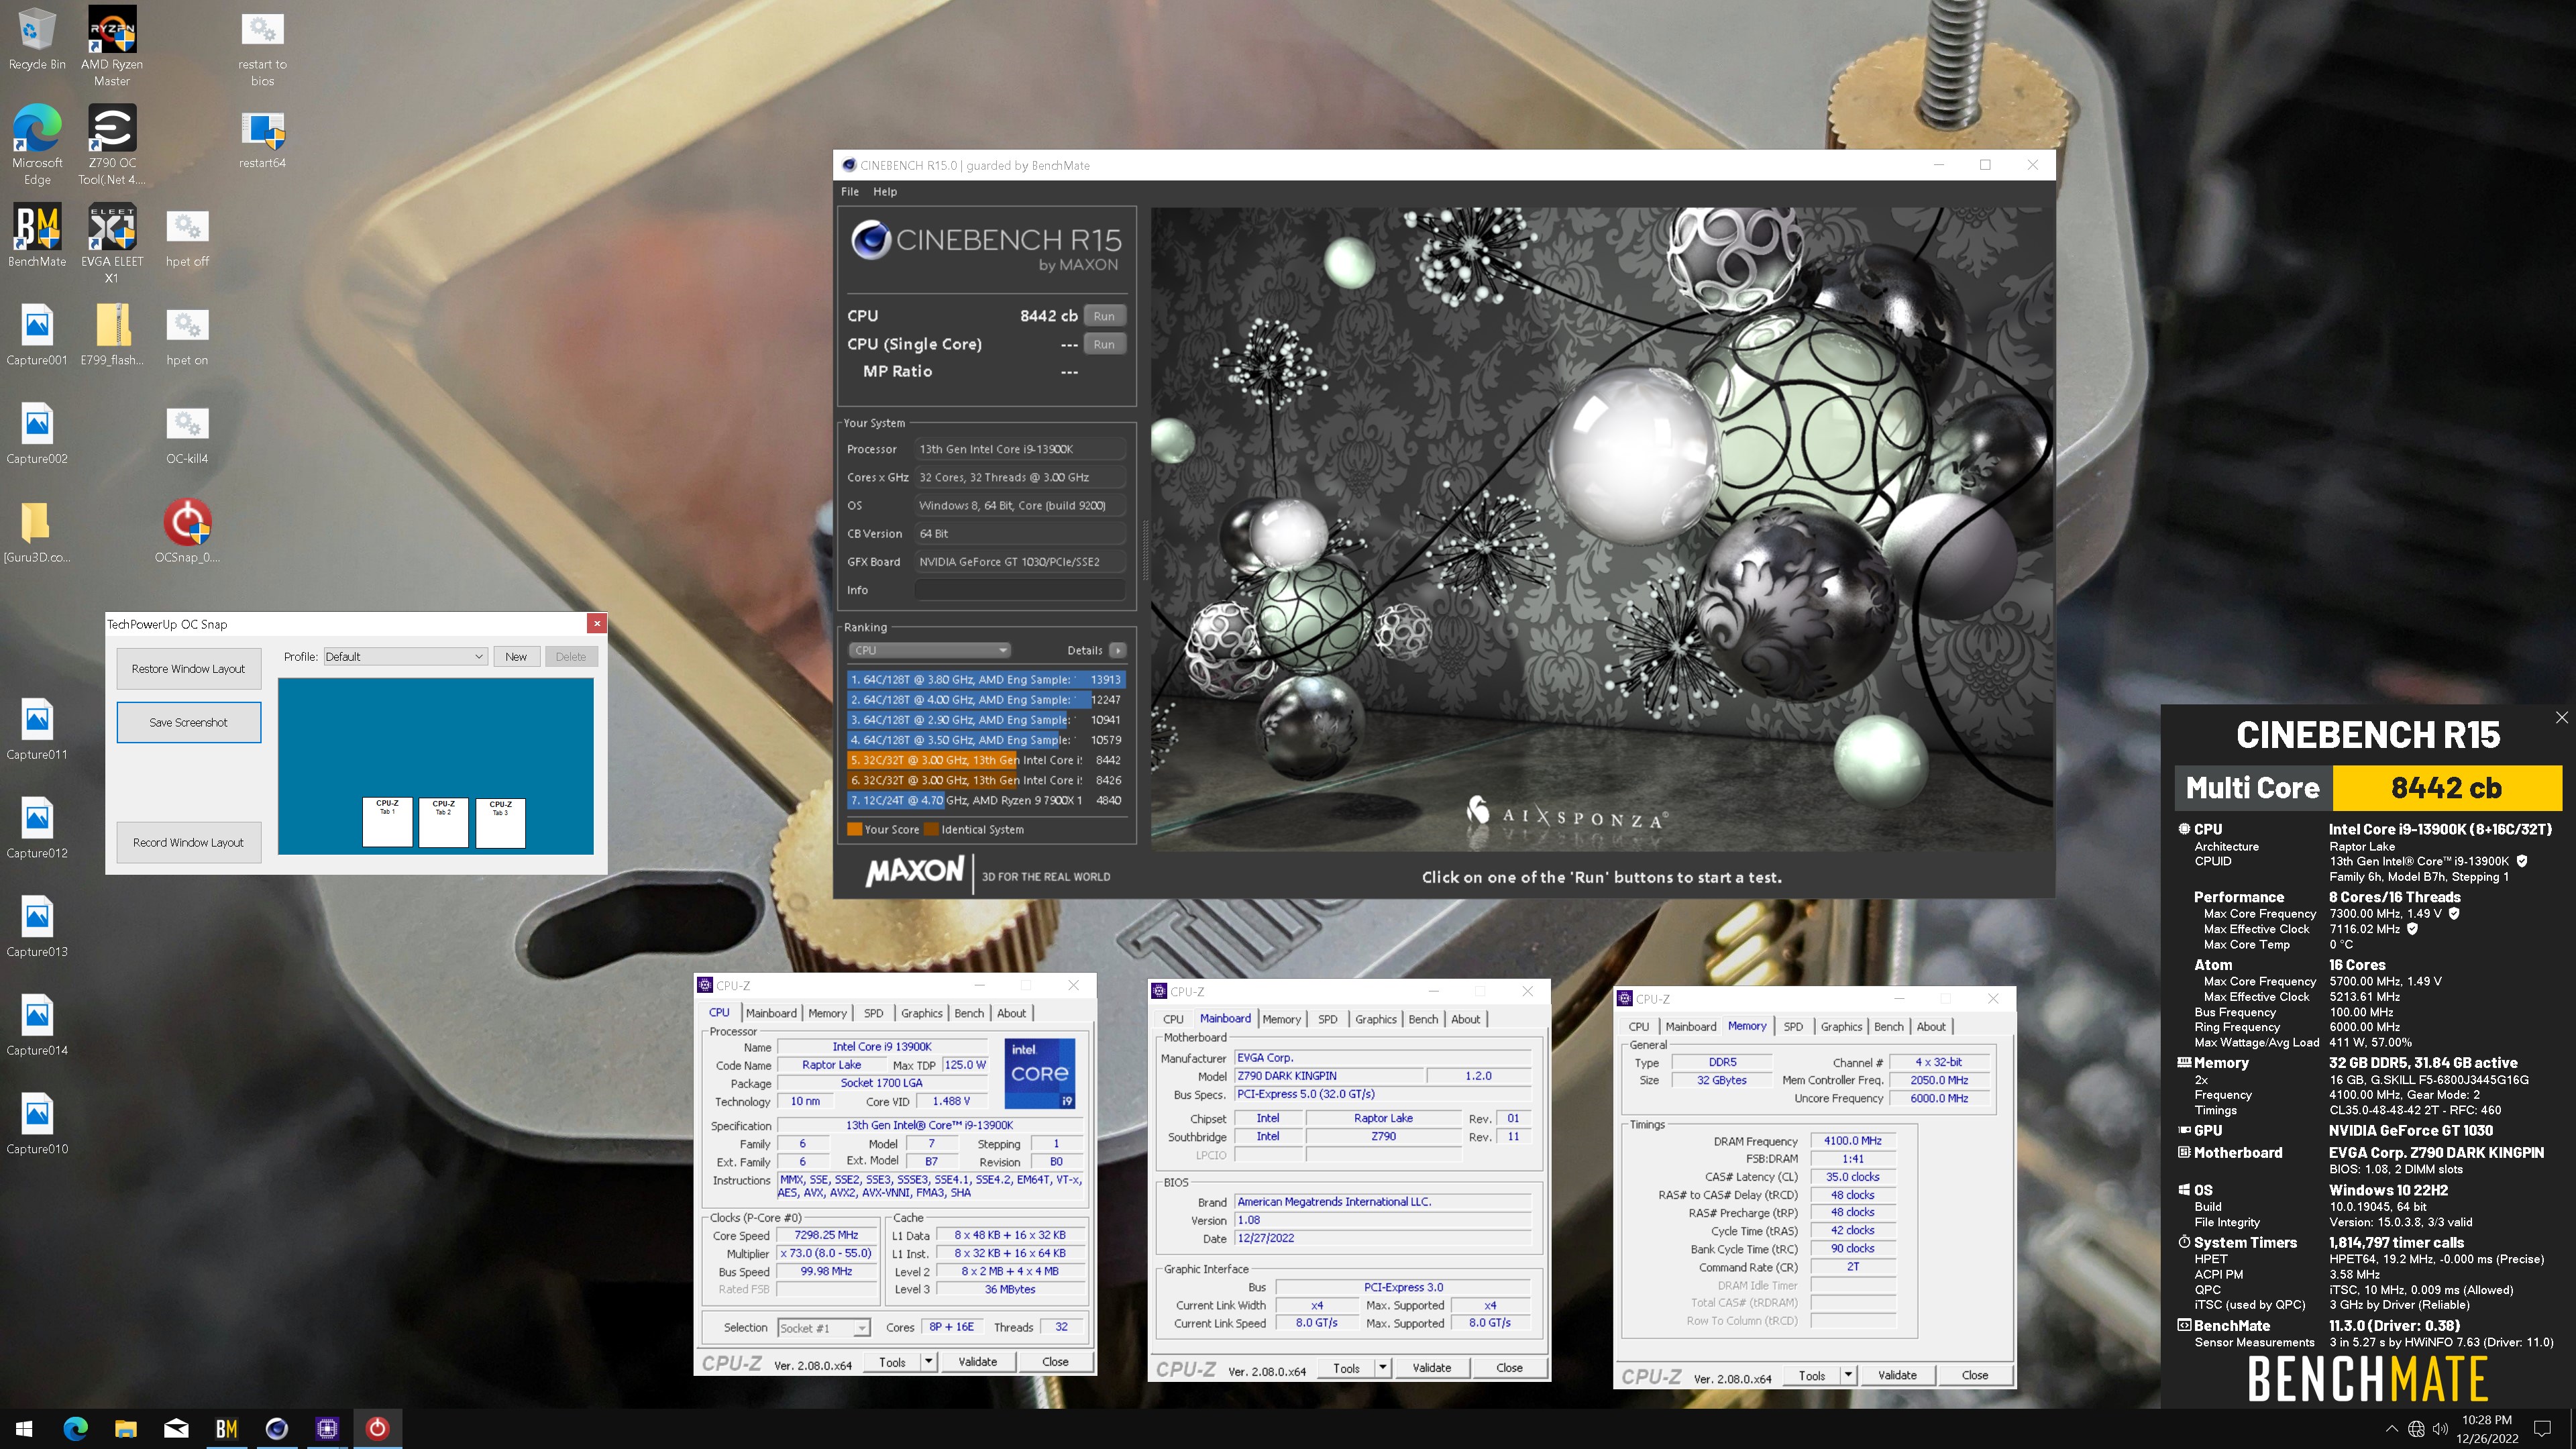Show hidden system tray icons
The image size is (2576, 1449).
coord(2391,1429)
